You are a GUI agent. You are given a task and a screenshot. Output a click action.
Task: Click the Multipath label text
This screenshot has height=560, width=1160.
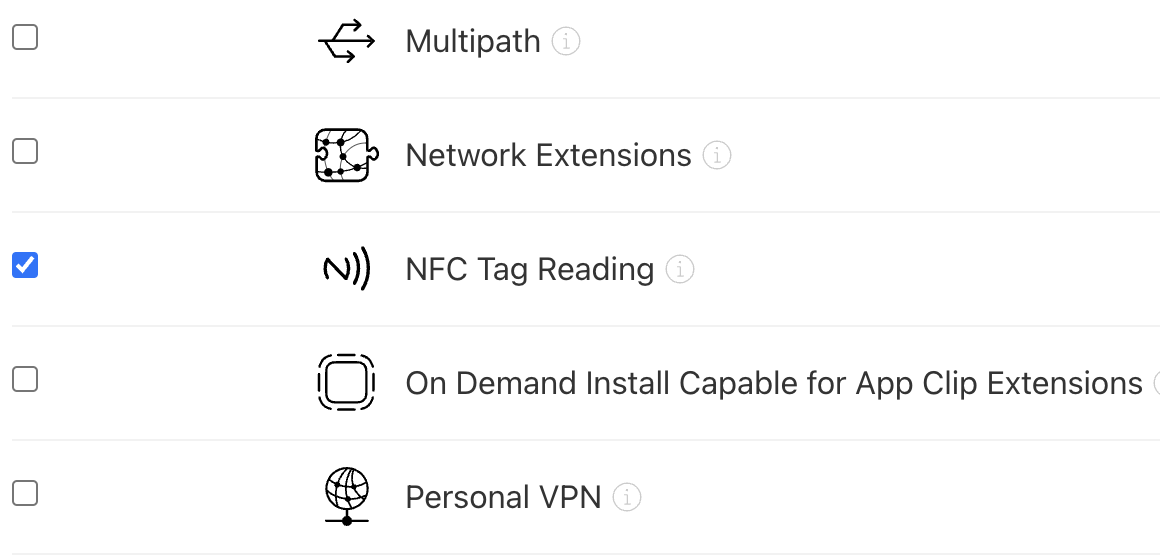[473, 41]
